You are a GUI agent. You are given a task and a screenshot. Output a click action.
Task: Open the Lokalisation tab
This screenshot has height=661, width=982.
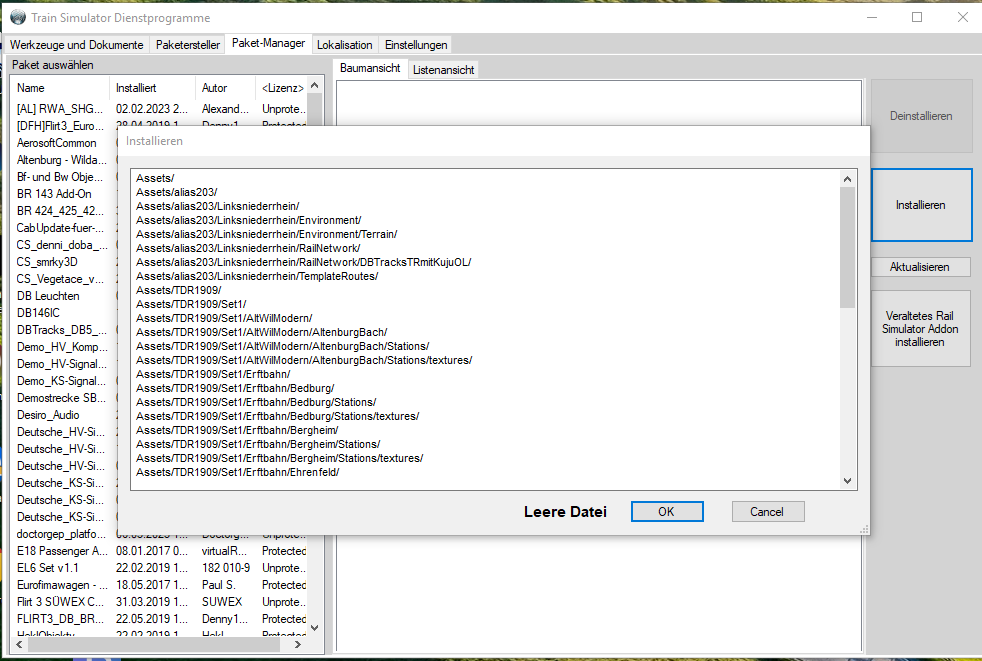344,44
